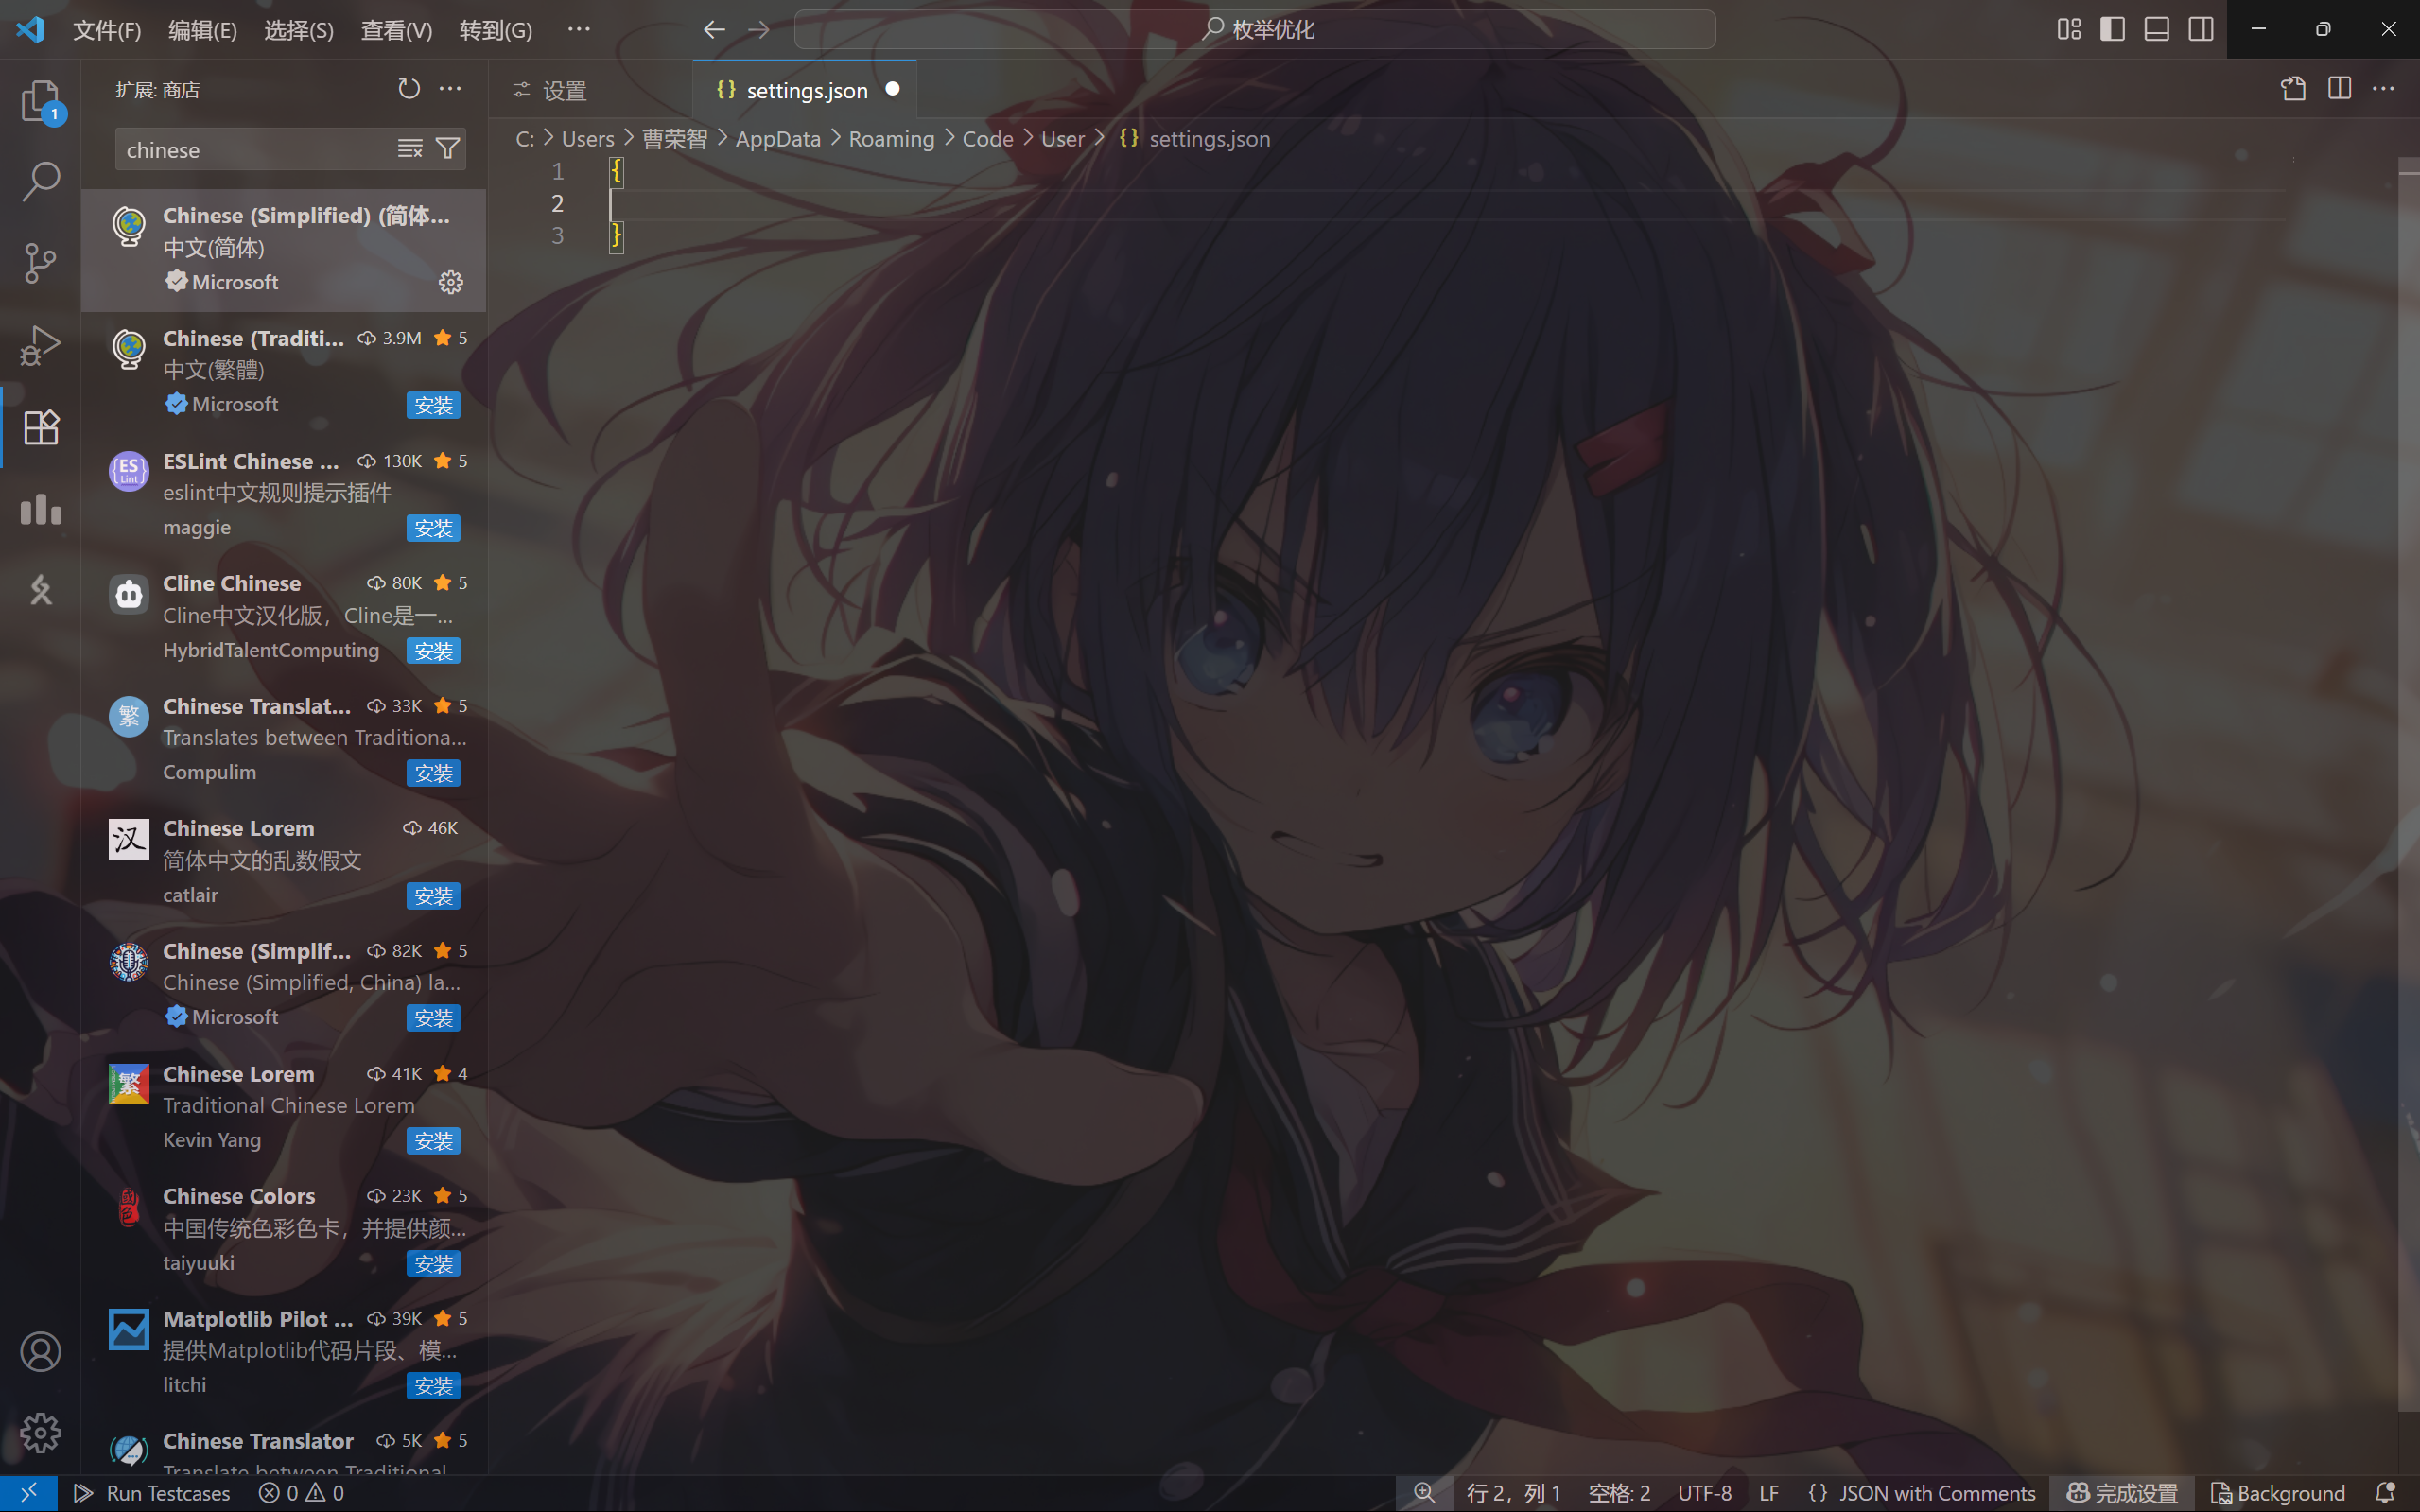The height and width of the screenshot is (1512, 2420).
Task: Open notifications bell in status bar
Action: pos(2386,1493)
